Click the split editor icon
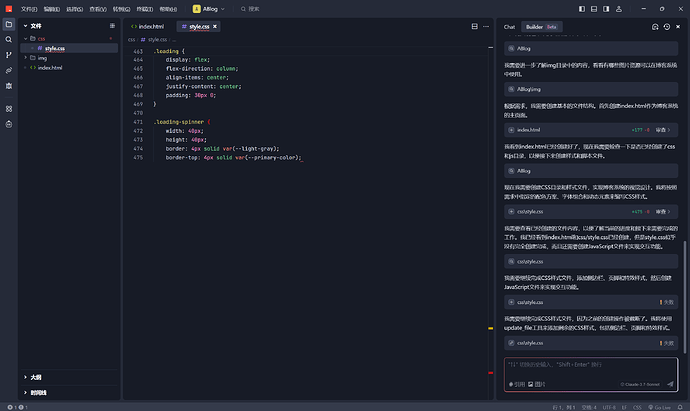The width and height of the screenshot is (690, 411). [x=474, y=26]
